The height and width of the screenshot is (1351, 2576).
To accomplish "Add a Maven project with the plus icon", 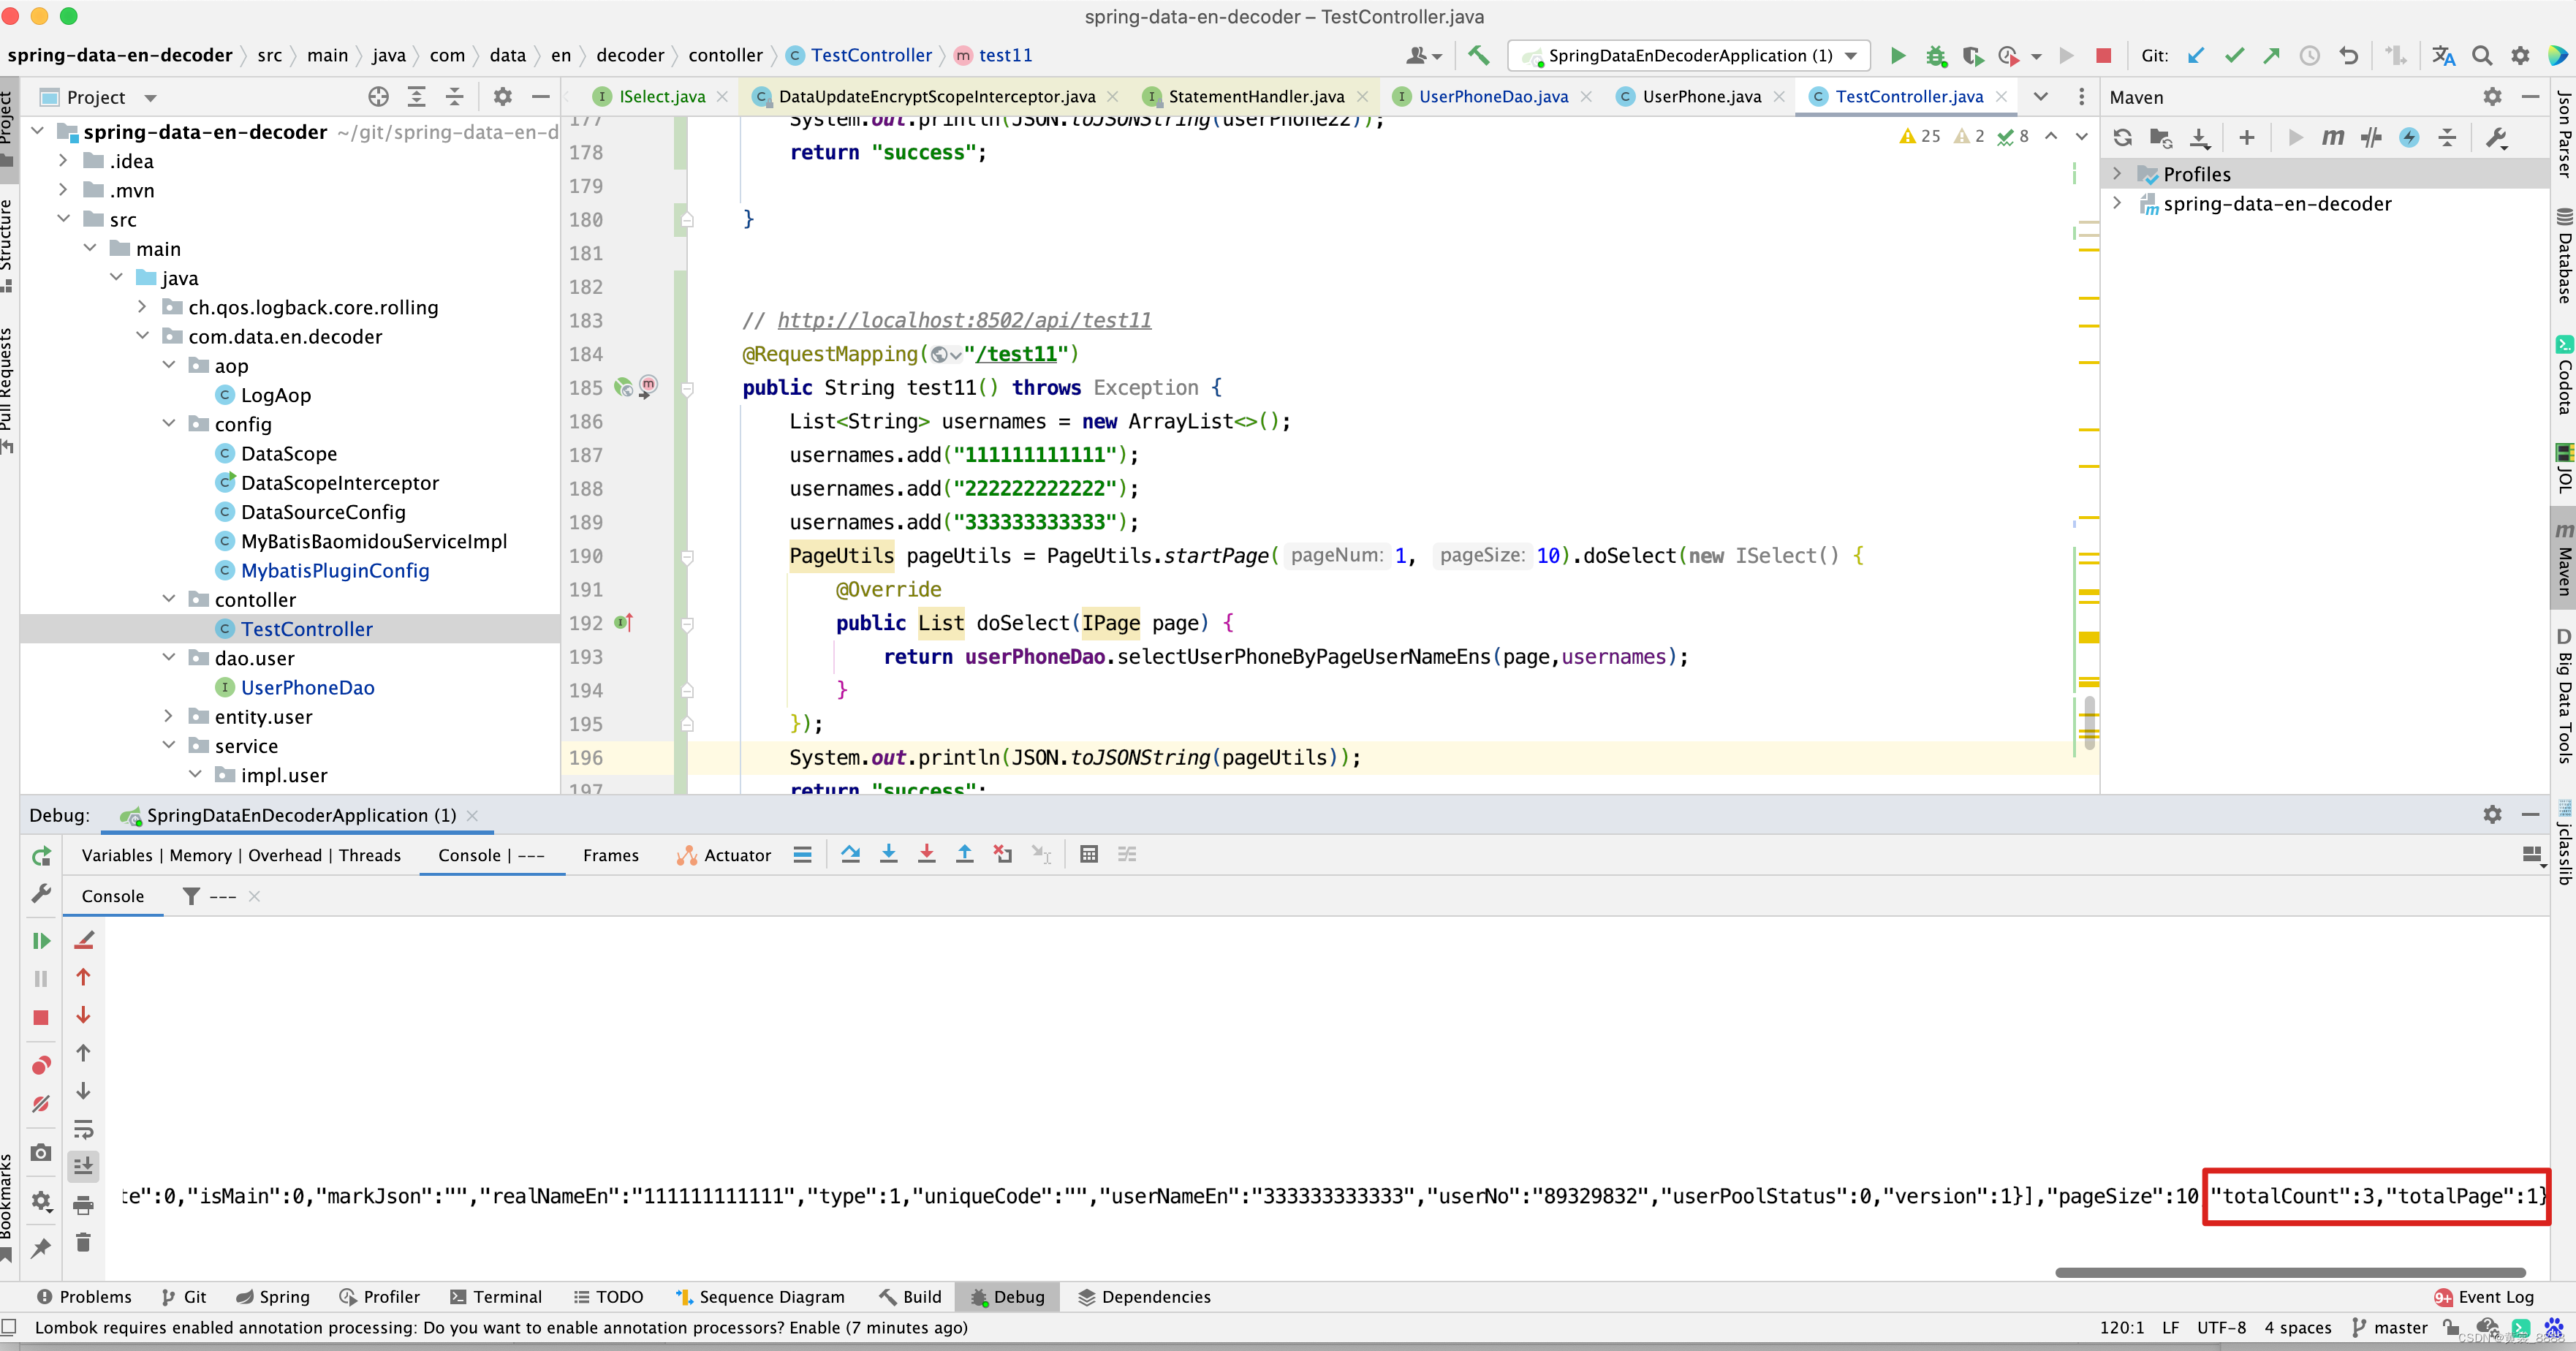I will point(2247,138).
